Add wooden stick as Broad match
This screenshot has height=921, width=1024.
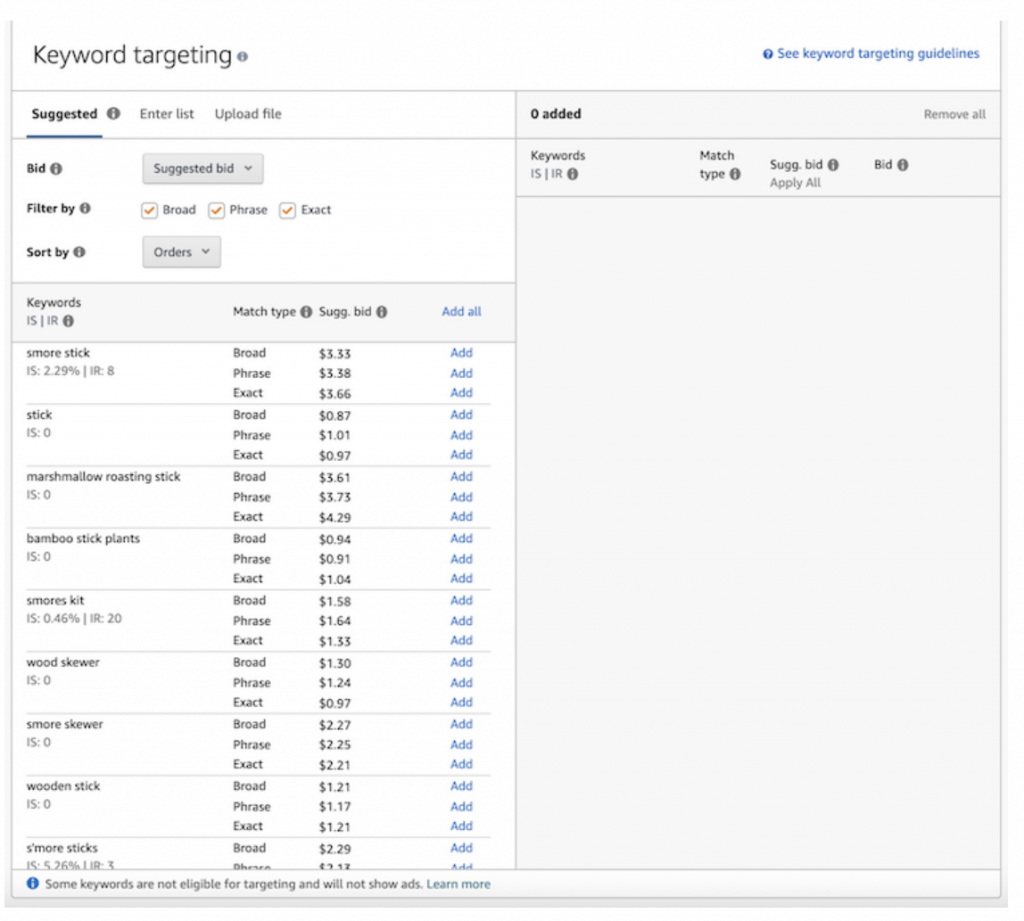click(461, 786)
